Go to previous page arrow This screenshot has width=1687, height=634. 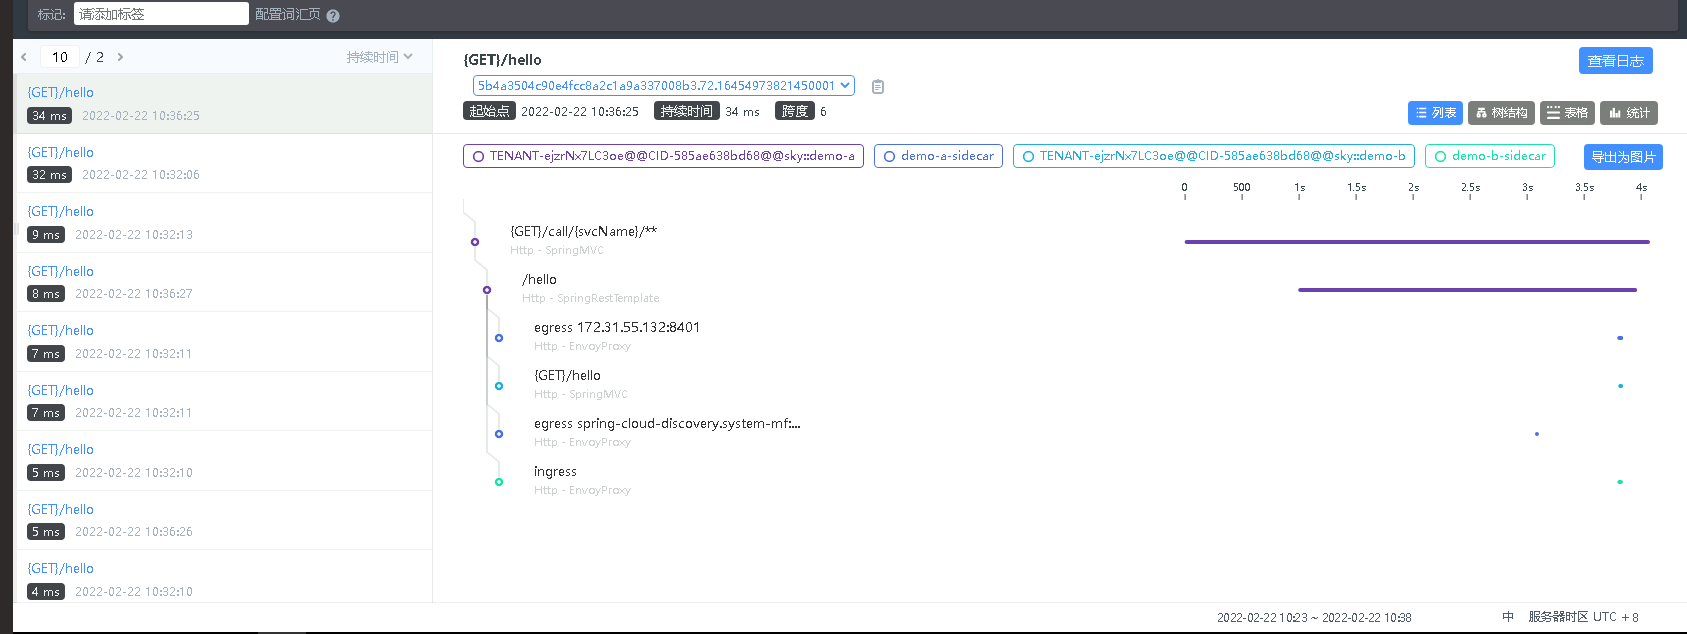pyautogui.click(x=24, y=57)
